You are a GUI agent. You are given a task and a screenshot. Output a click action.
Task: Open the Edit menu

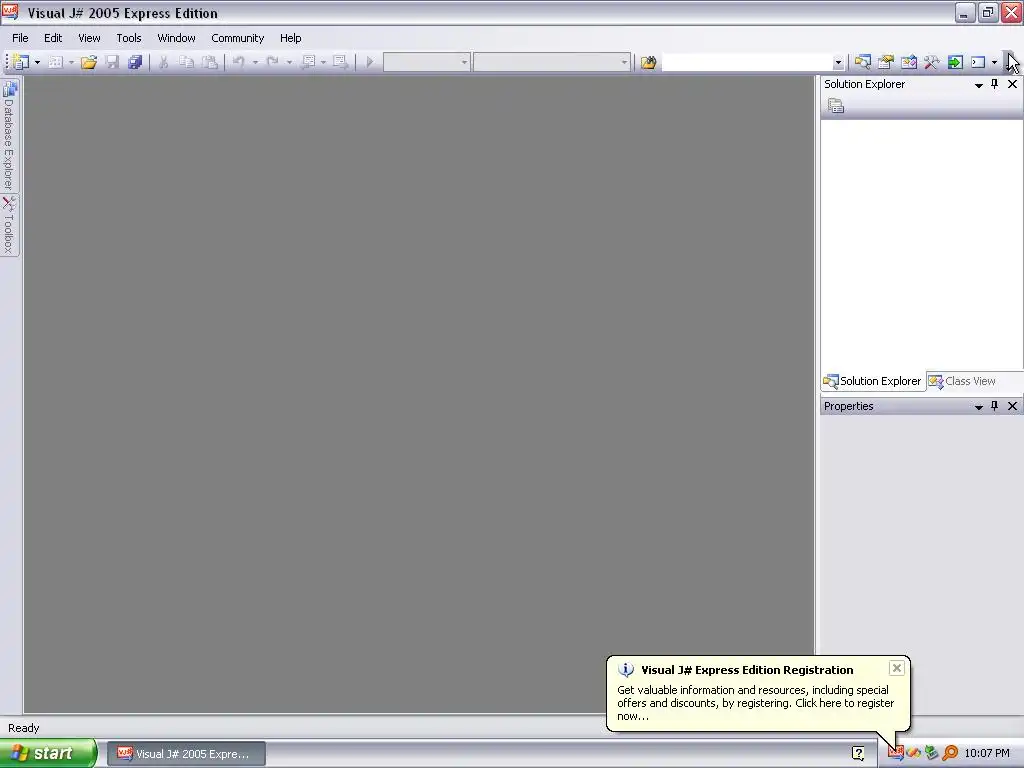coord(53,38)
